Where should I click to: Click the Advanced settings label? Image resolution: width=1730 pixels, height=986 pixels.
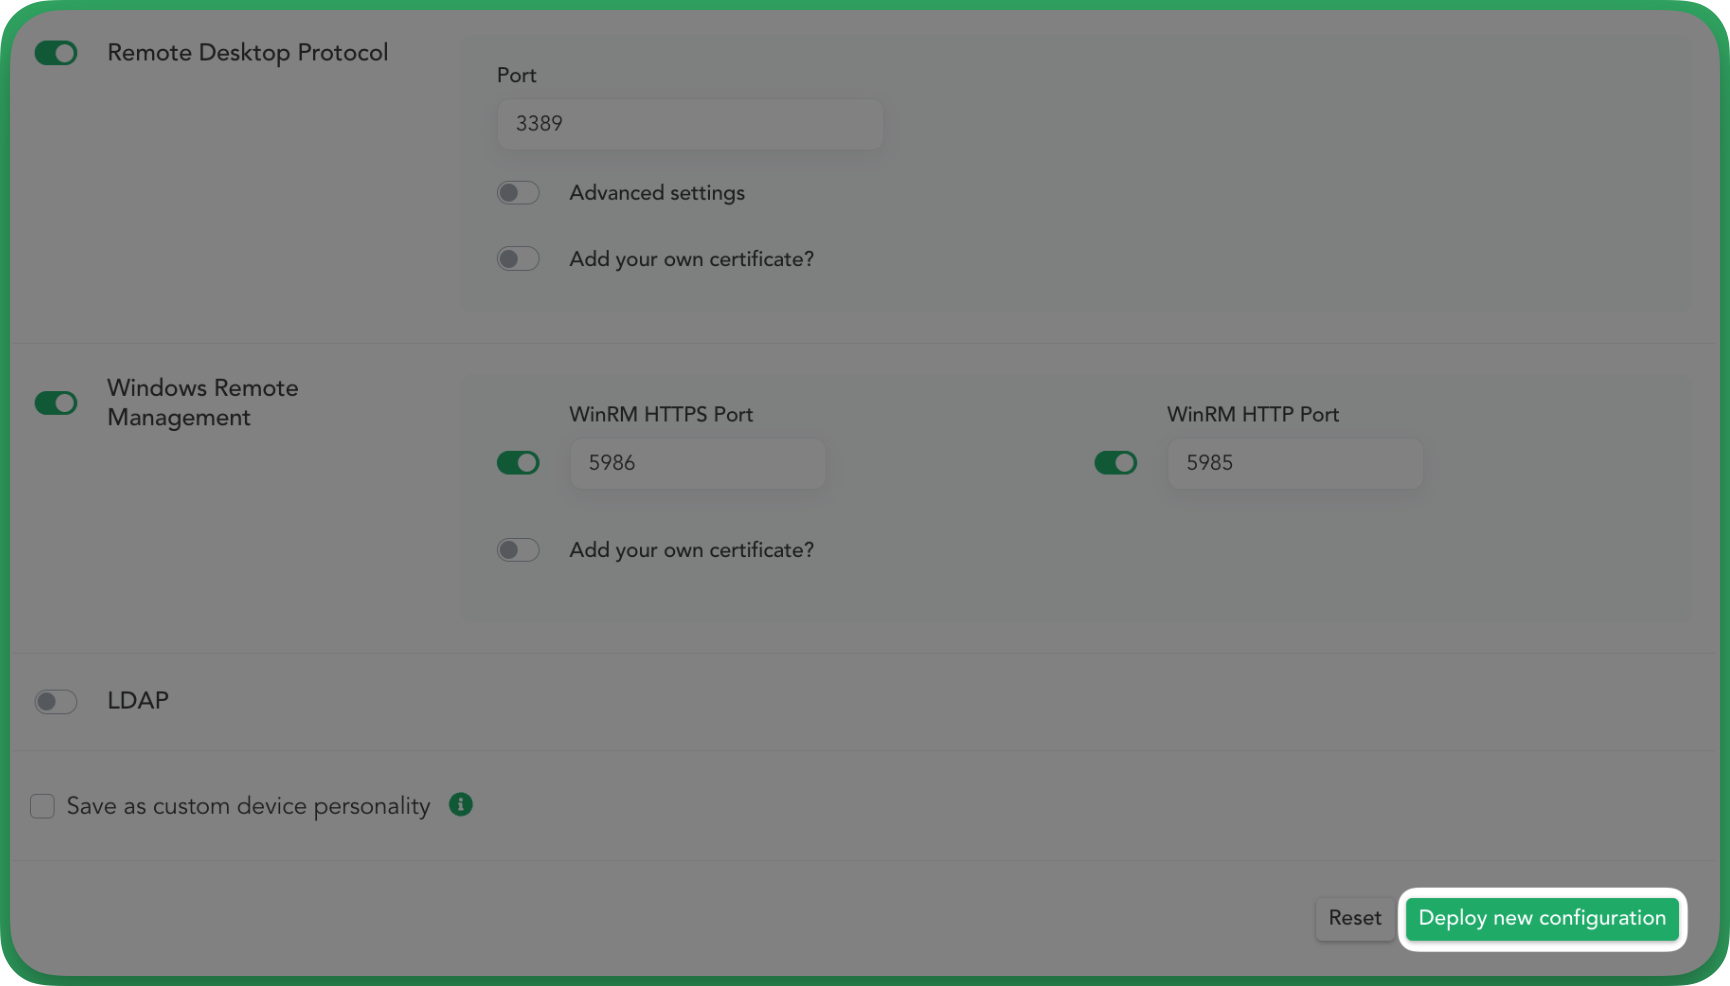[x=657, y=193]
